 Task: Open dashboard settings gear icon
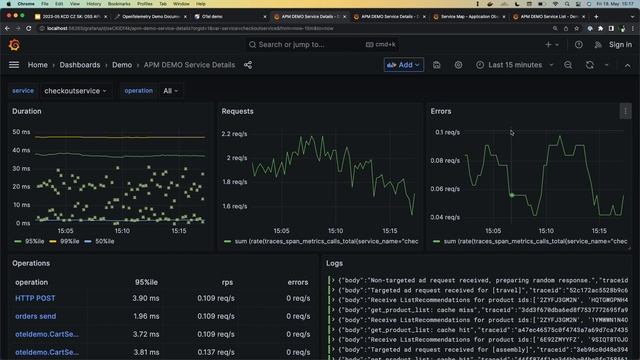(458, 65)
